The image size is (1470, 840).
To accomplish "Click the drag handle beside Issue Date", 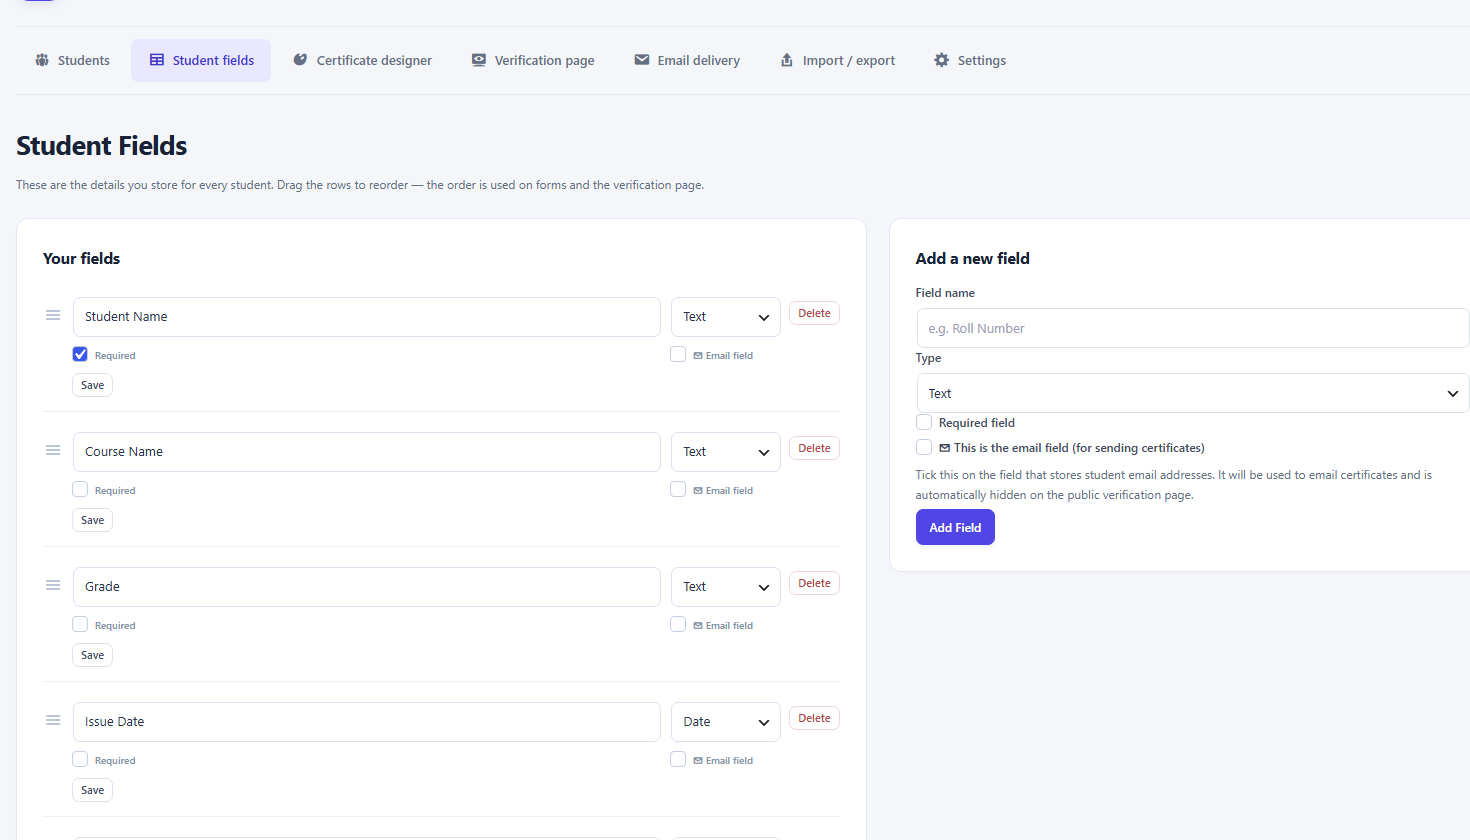I will (53, 720).
